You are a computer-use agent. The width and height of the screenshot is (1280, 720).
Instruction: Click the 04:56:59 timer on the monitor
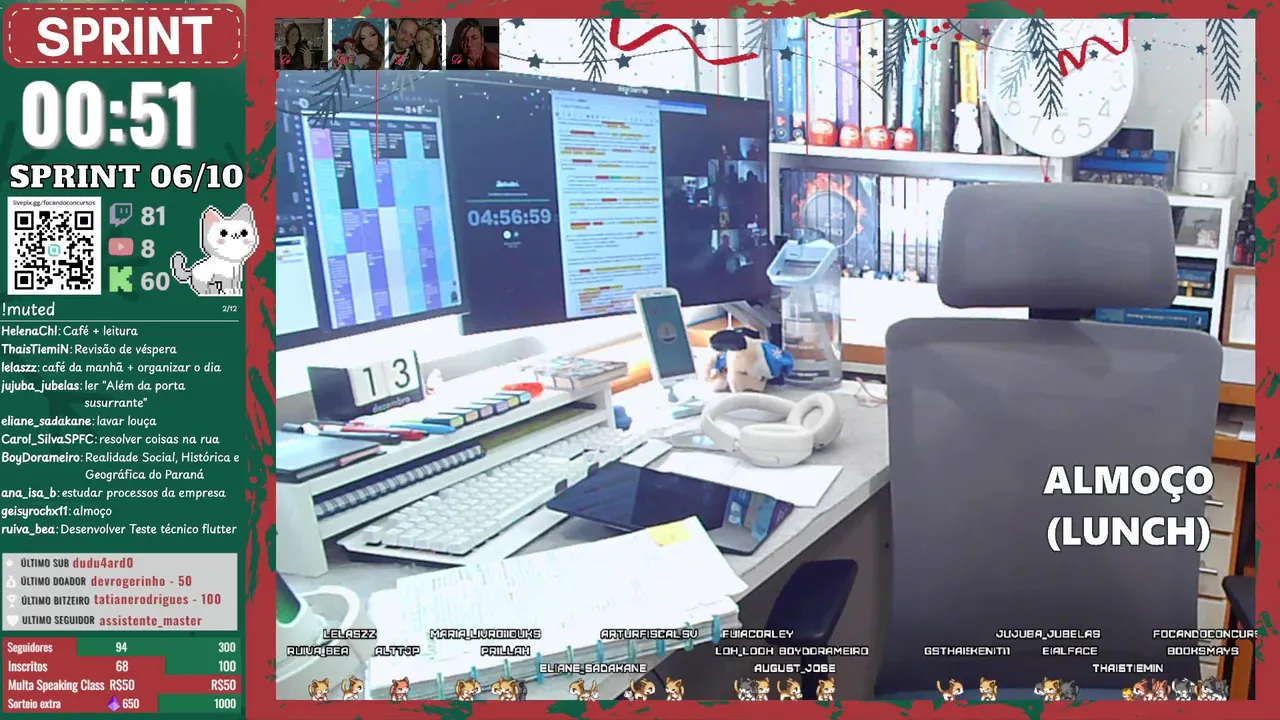[x=509, y=217]
